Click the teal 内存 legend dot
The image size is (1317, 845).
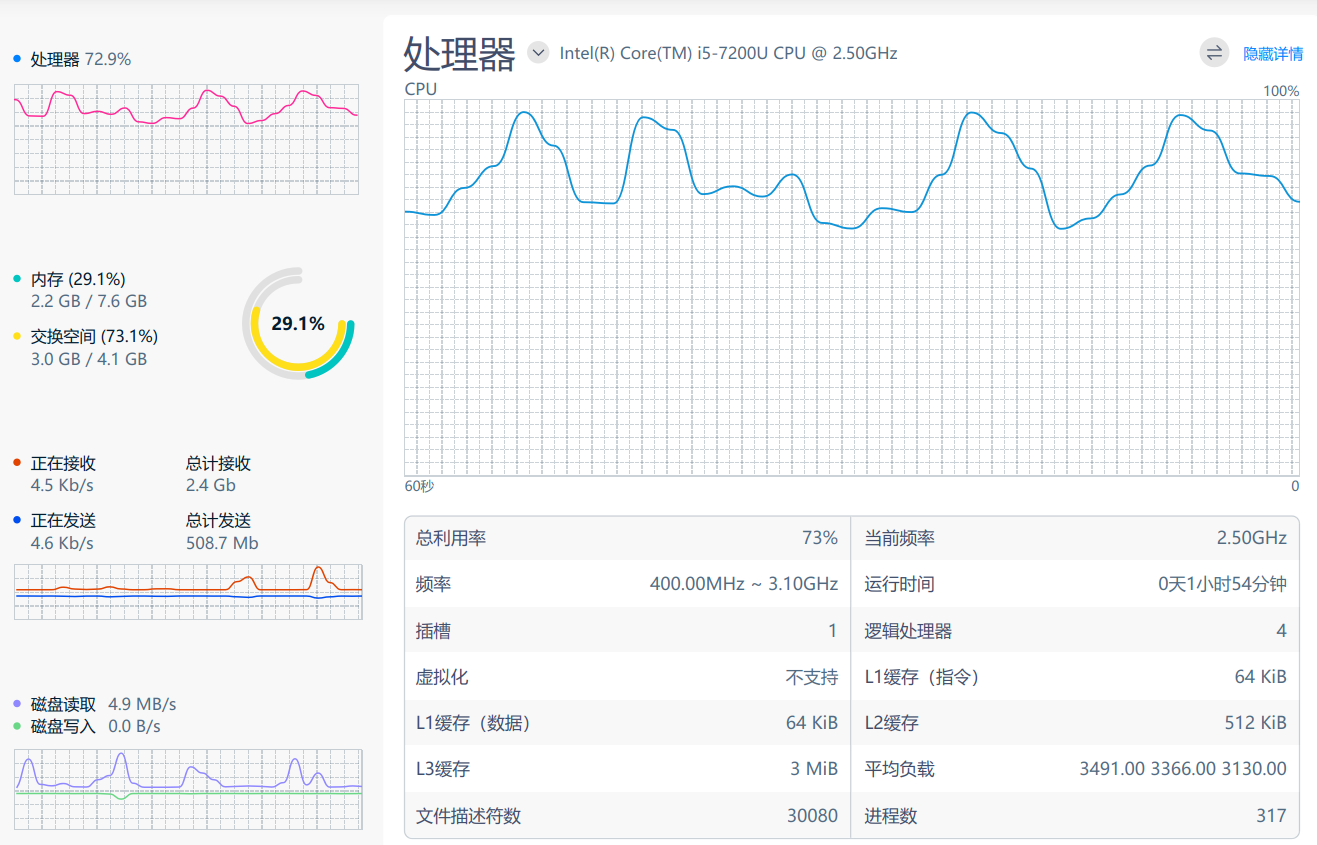click(x=15, y=278)
